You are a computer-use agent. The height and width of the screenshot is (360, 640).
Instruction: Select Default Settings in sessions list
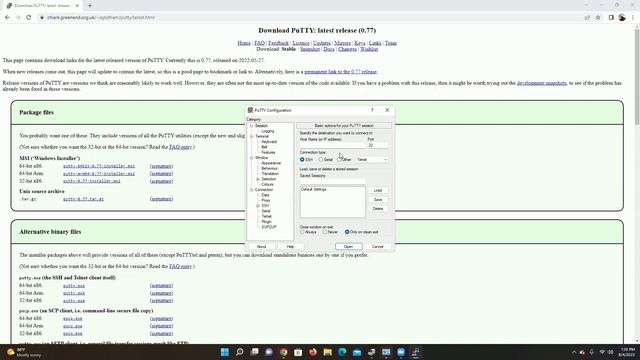point(314,190)
